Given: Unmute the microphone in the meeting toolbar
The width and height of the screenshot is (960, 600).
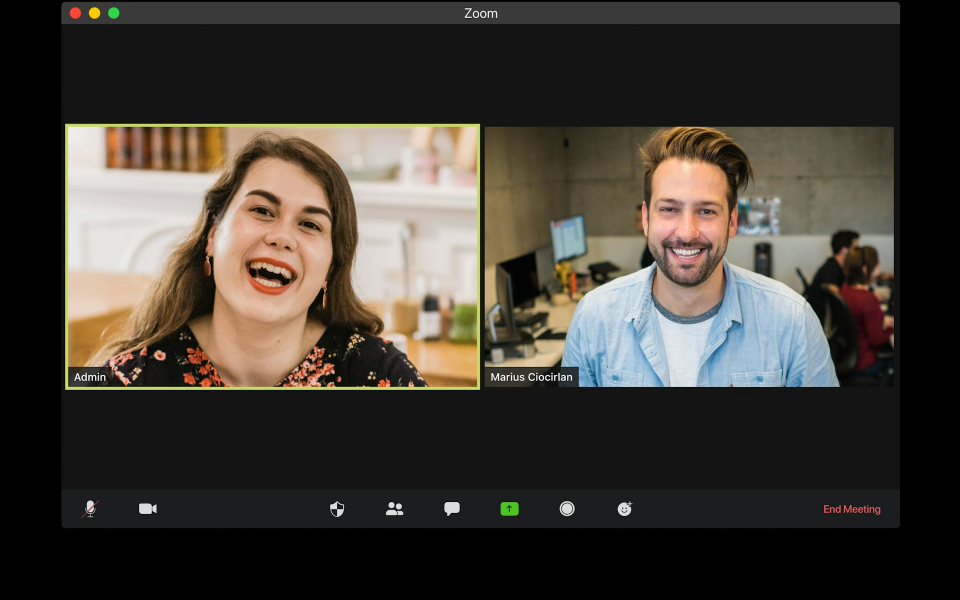Looking at the screenshot, I should (90, 509).
